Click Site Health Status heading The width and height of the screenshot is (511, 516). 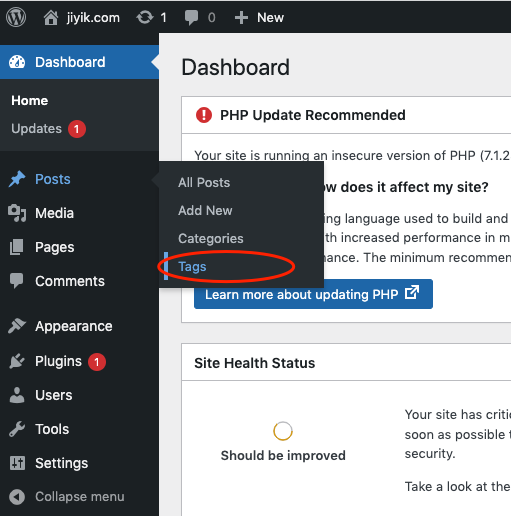pyautogui.click(x=255, y=363)
